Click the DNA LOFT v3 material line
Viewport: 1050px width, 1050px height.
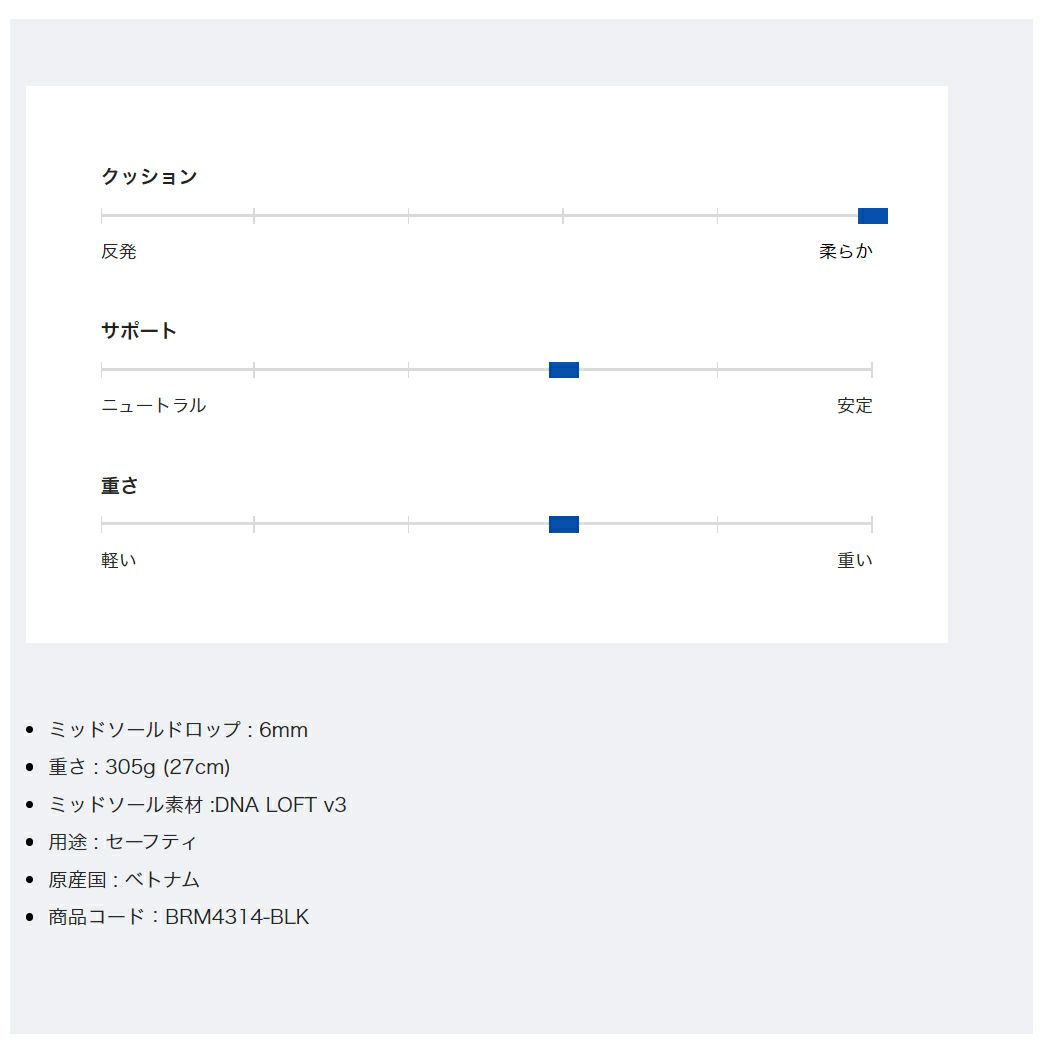[x=197, y=805]
